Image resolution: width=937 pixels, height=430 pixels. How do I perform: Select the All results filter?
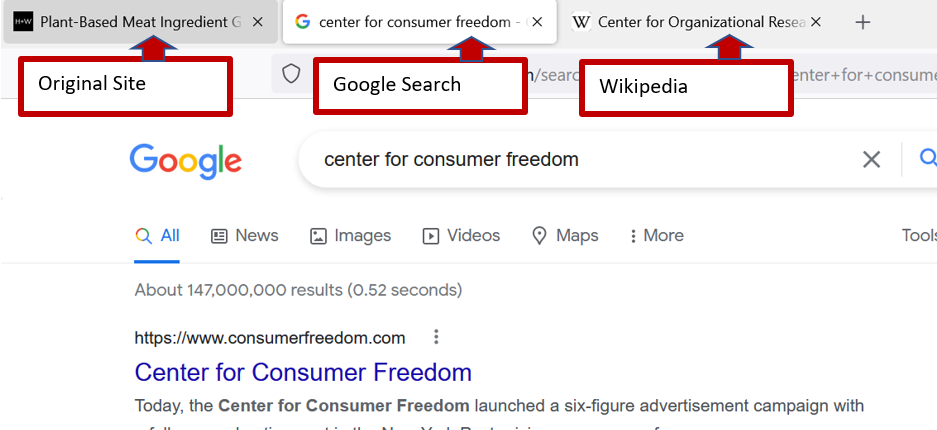pyautogui.click(x=158, y=236)
